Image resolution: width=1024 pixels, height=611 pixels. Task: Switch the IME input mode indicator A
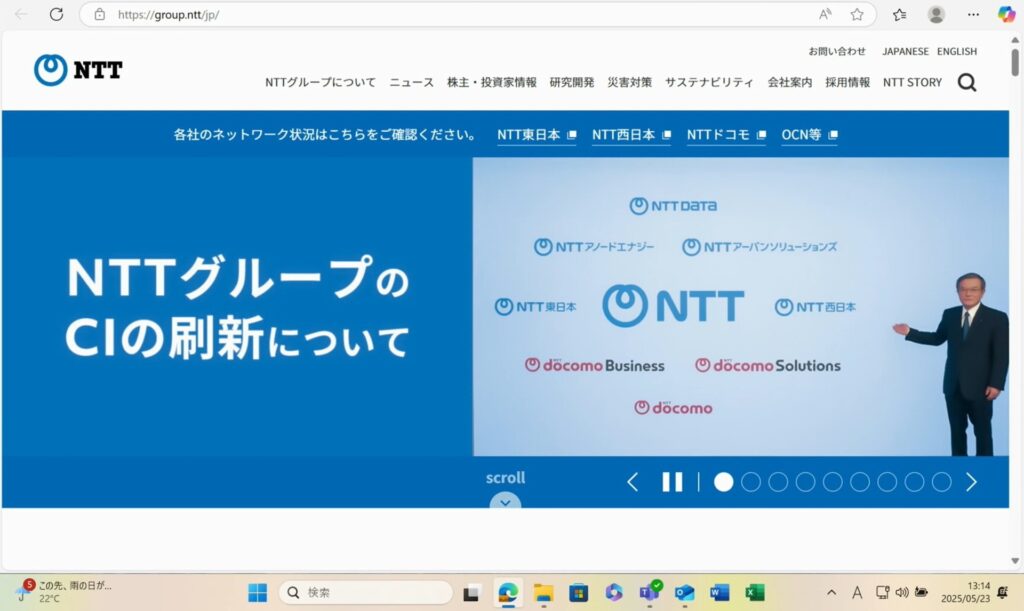tap(857, 593)
